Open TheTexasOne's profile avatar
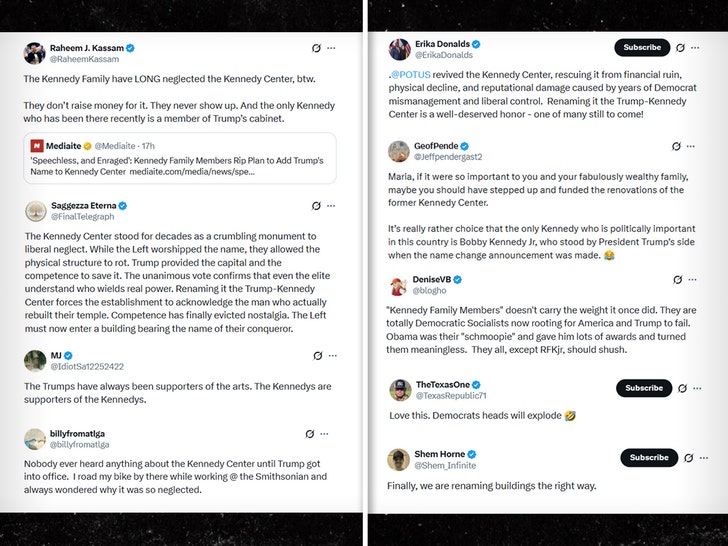Screen dimensions: 728x546 click(399, 390)
